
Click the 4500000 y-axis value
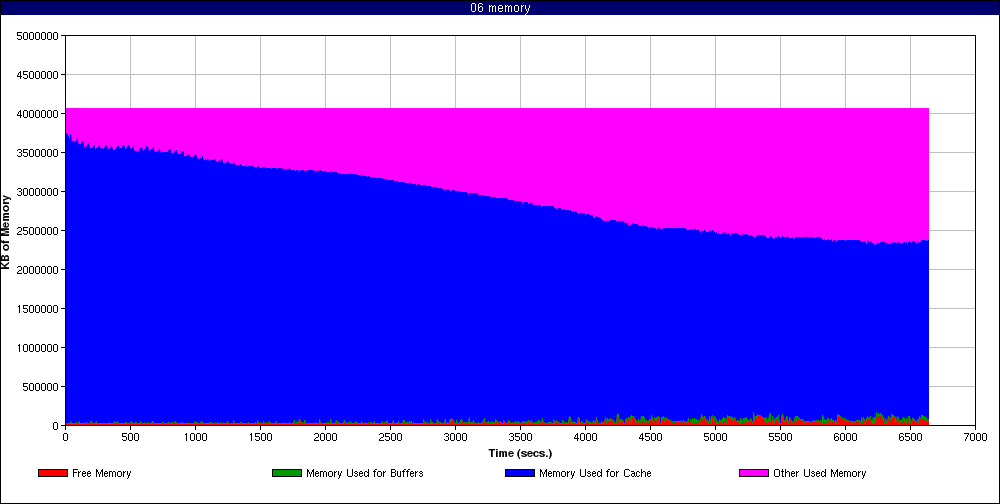38,75
